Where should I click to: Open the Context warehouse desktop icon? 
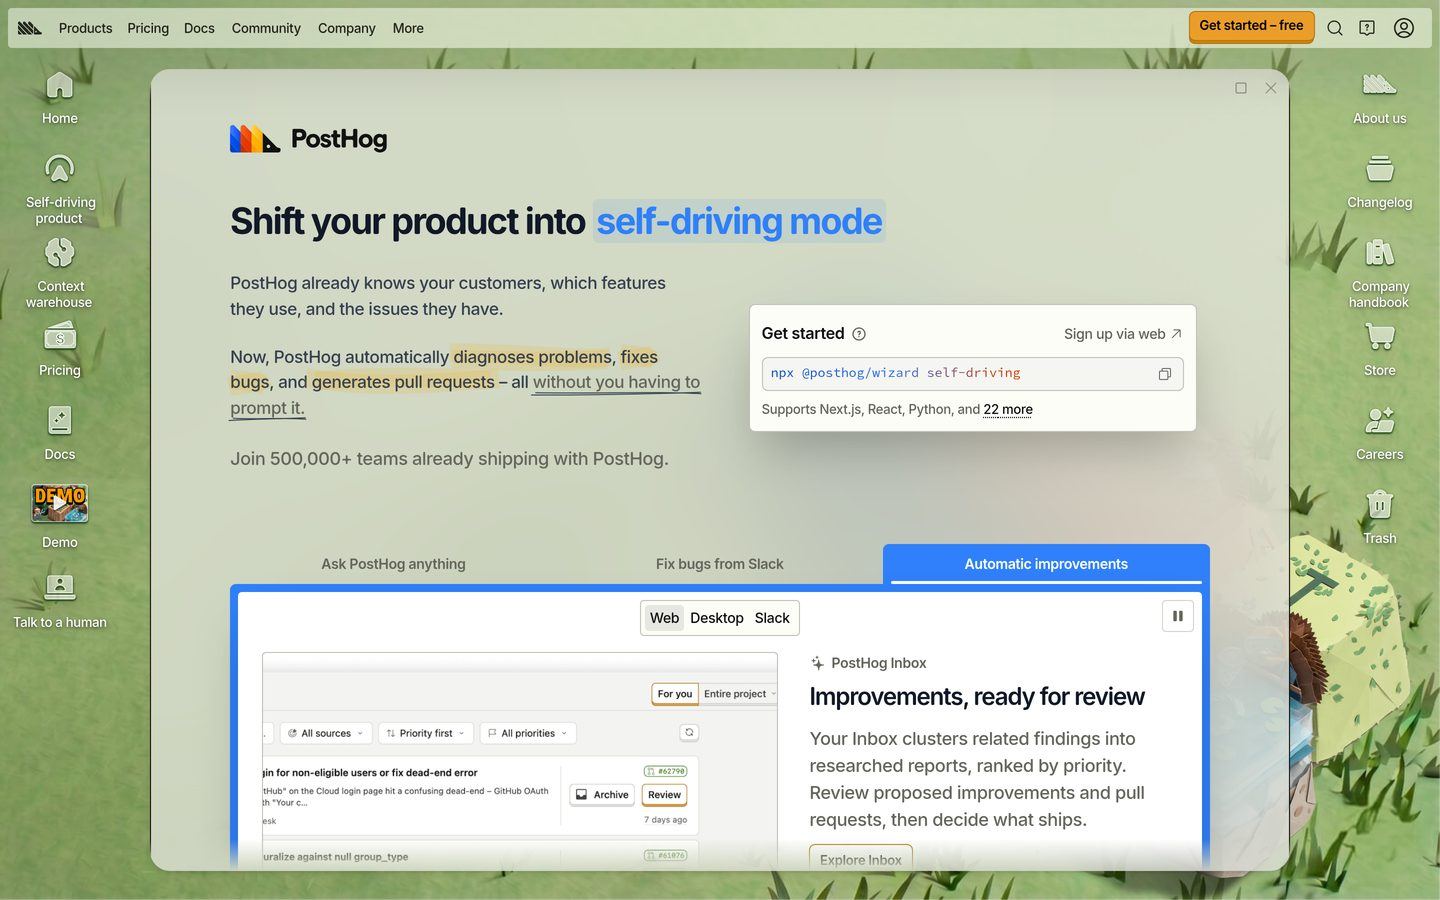(59, 273)
